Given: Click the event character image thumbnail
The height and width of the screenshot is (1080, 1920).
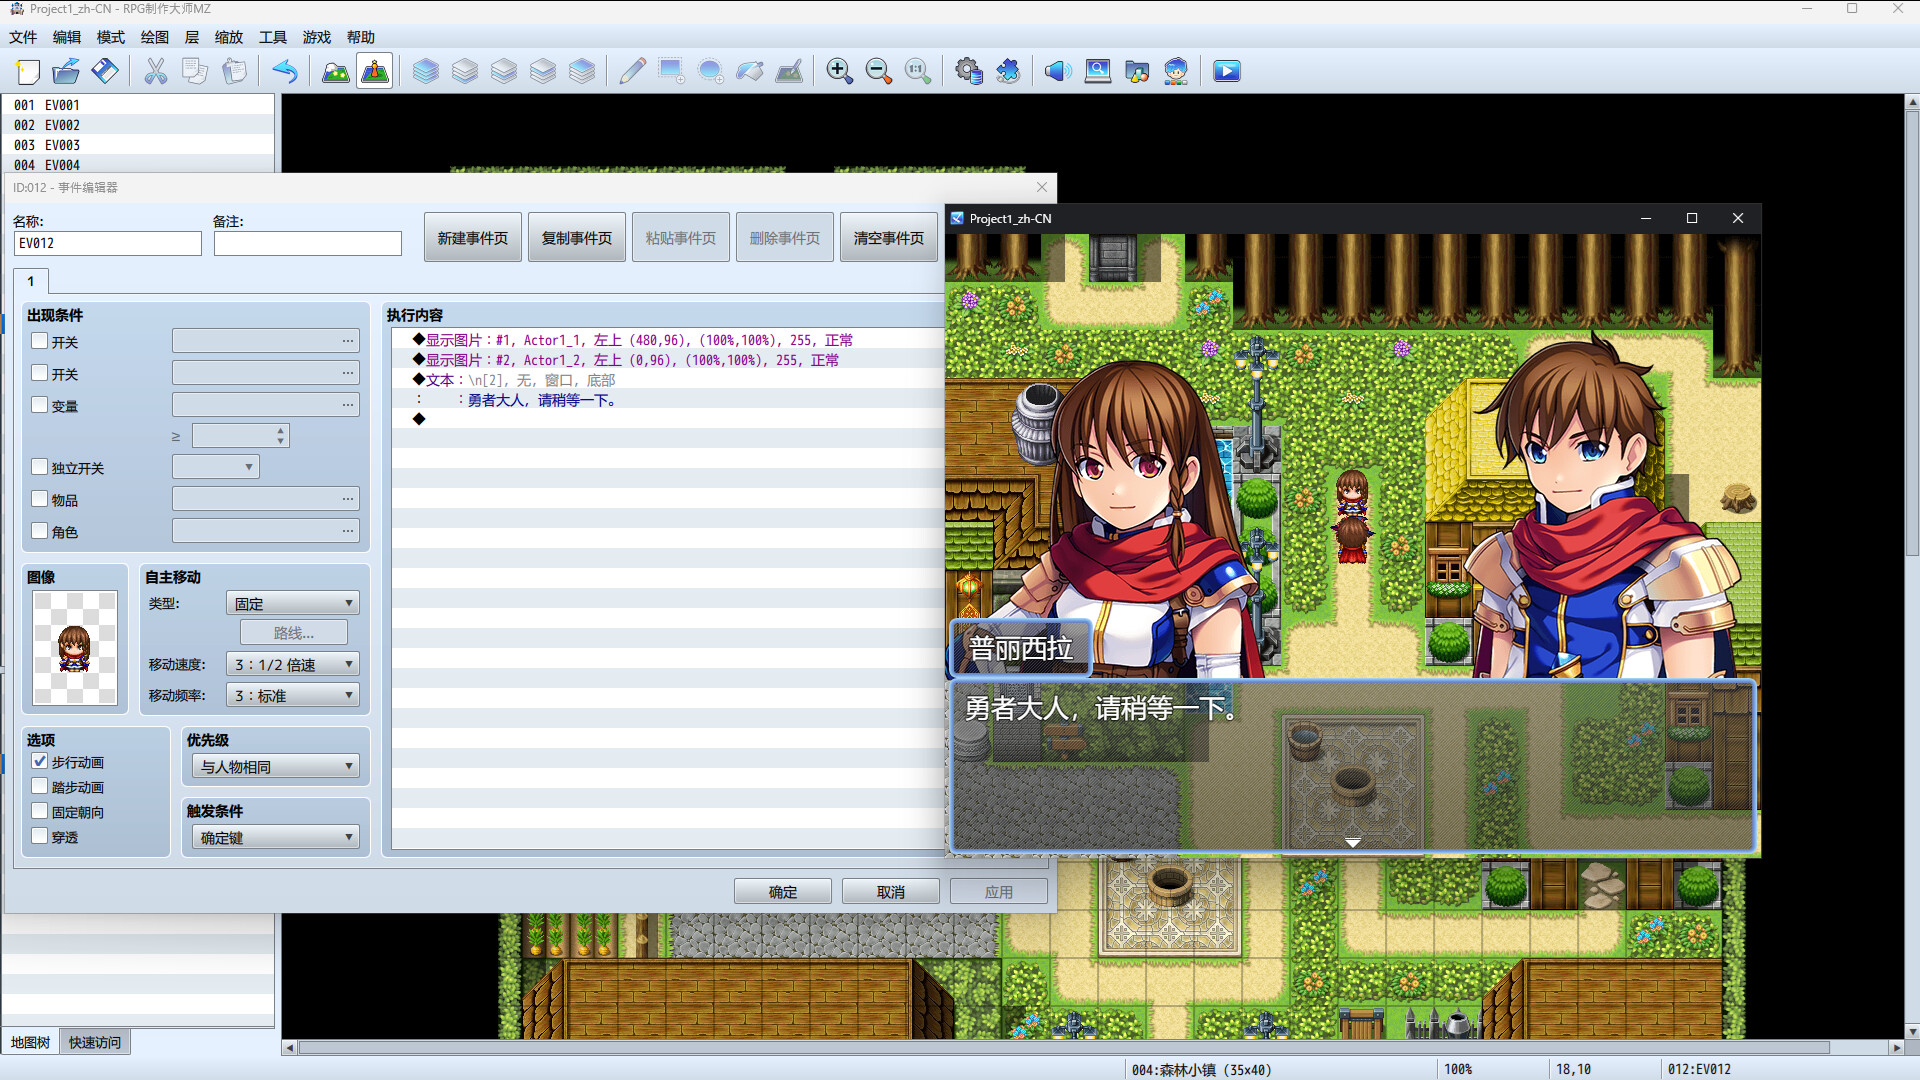Looking at the screenshot, I should tap(75, 648).
